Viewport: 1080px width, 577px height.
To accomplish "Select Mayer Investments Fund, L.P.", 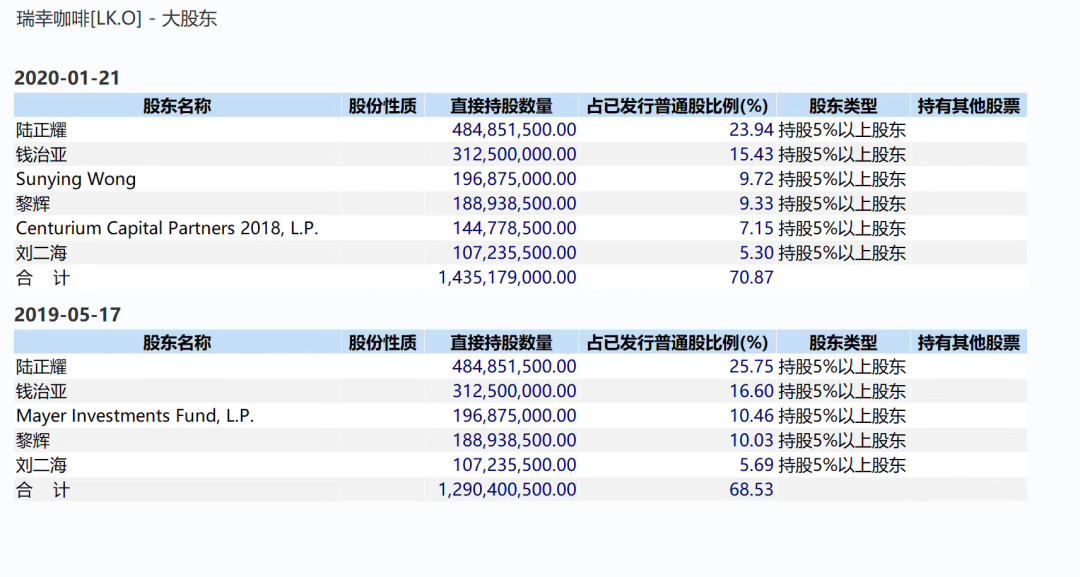I will click(x=135, y=417).
